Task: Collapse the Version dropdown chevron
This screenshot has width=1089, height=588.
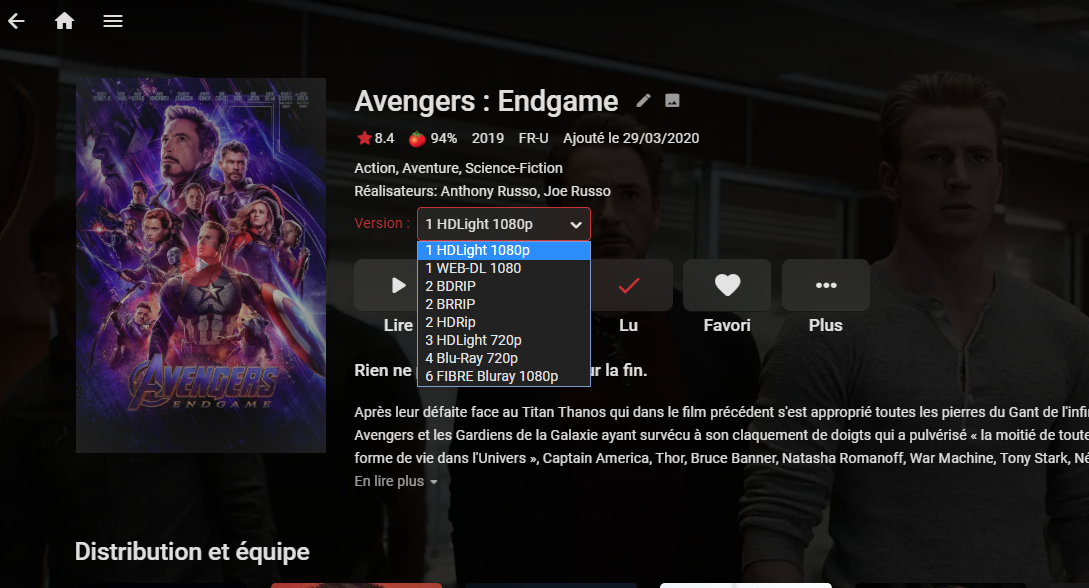Action: pyautogui.click(x=576, y=224)
